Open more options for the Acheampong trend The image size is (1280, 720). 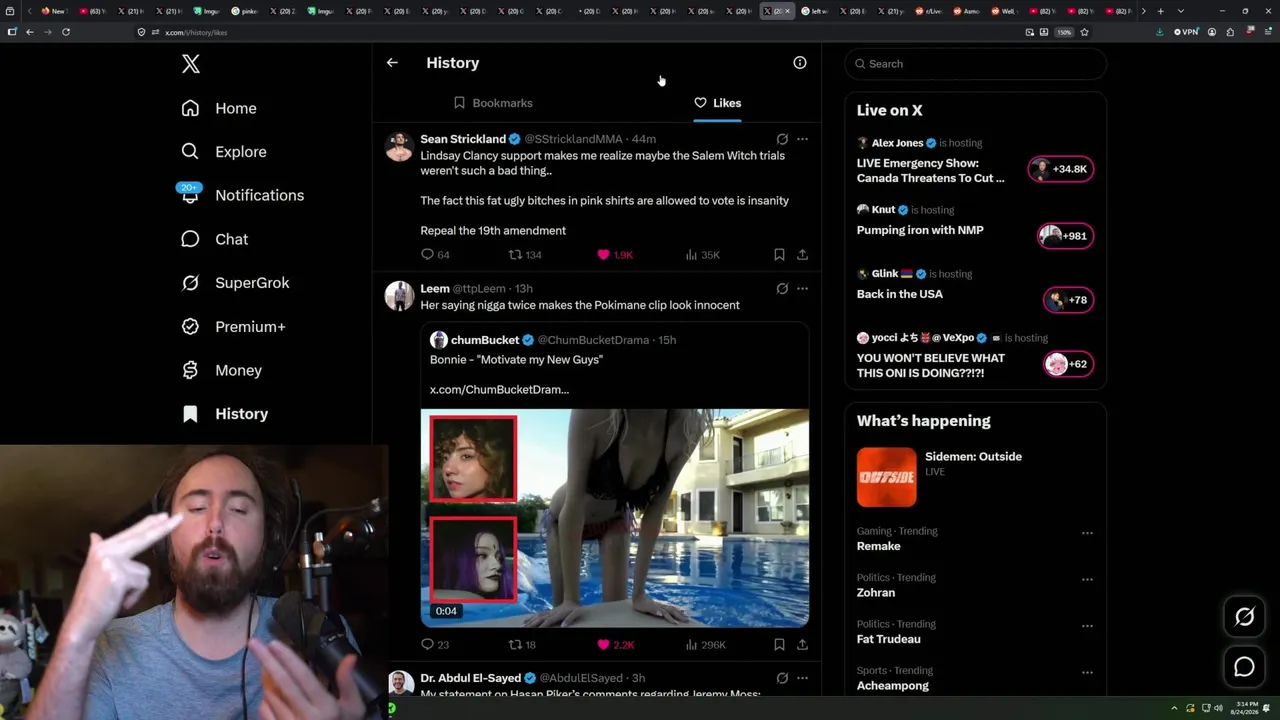pos(1087,673)
